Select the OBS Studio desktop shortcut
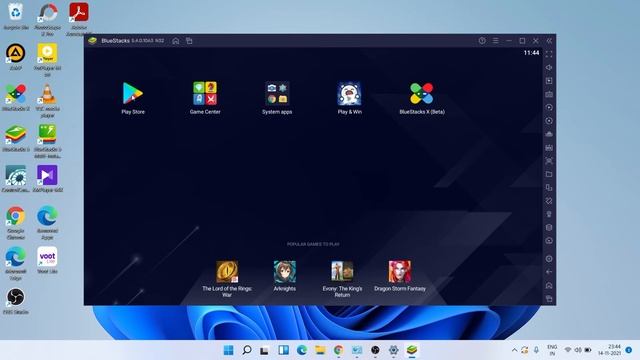640x360 pixels. pyautogui.click(x=16, y=301)
